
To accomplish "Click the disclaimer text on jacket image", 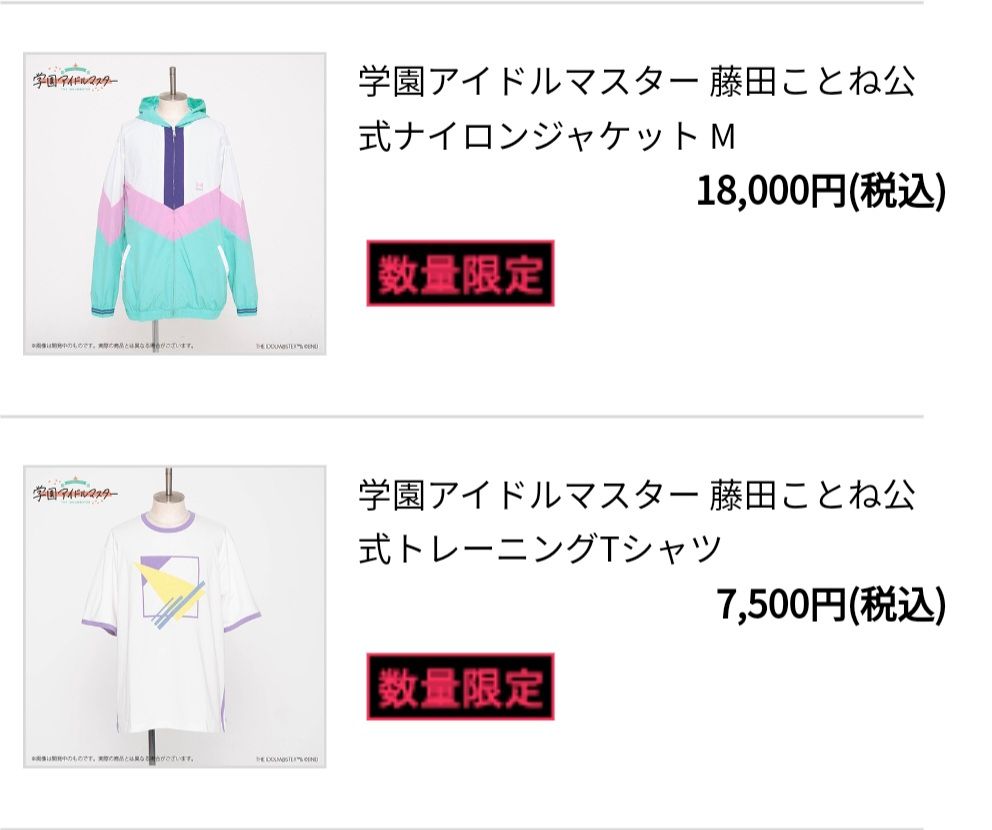I will coord(113,345).
